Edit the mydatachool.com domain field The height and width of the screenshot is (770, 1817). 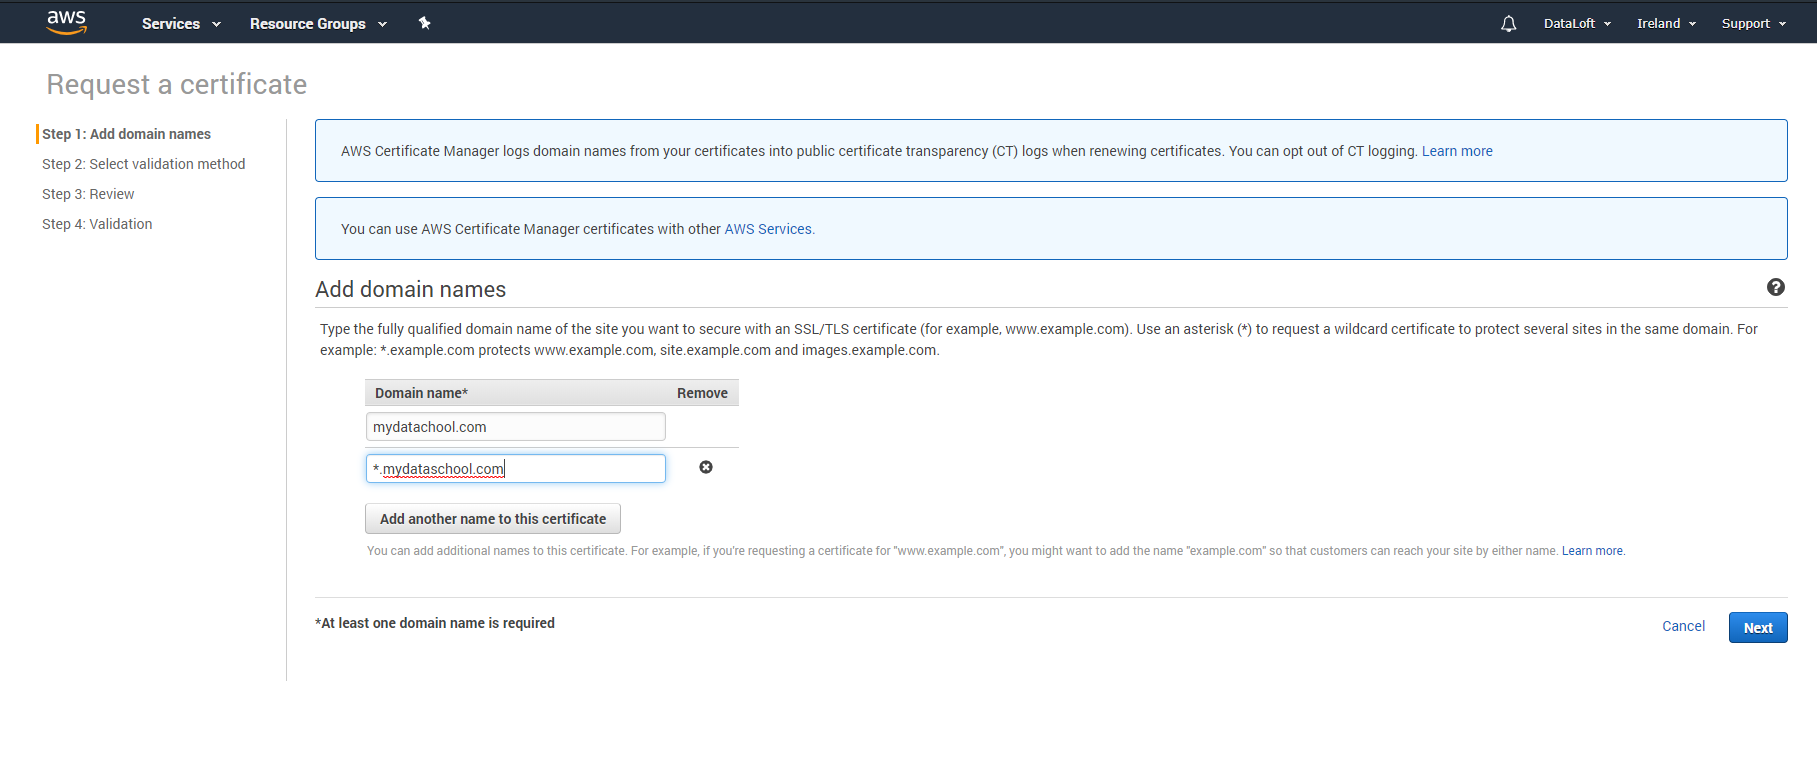coord(515,427)
